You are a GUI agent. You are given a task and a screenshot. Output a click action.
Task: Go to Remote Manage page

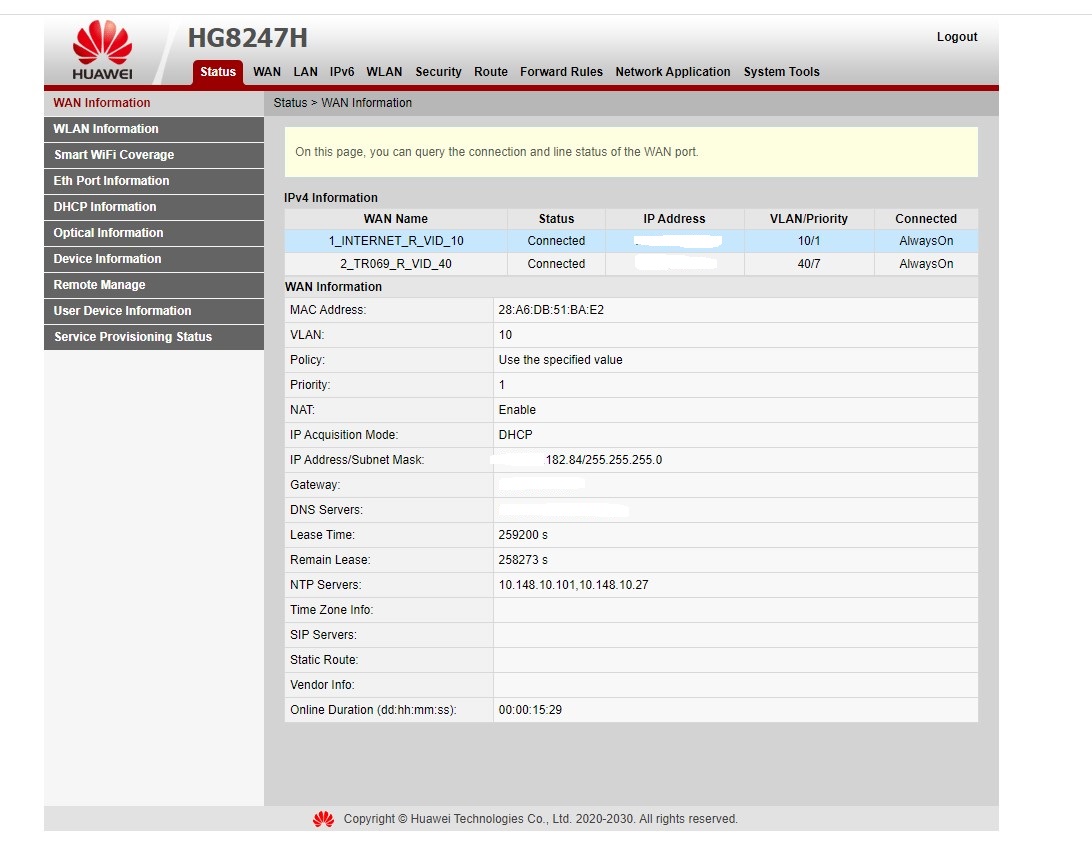154,285
